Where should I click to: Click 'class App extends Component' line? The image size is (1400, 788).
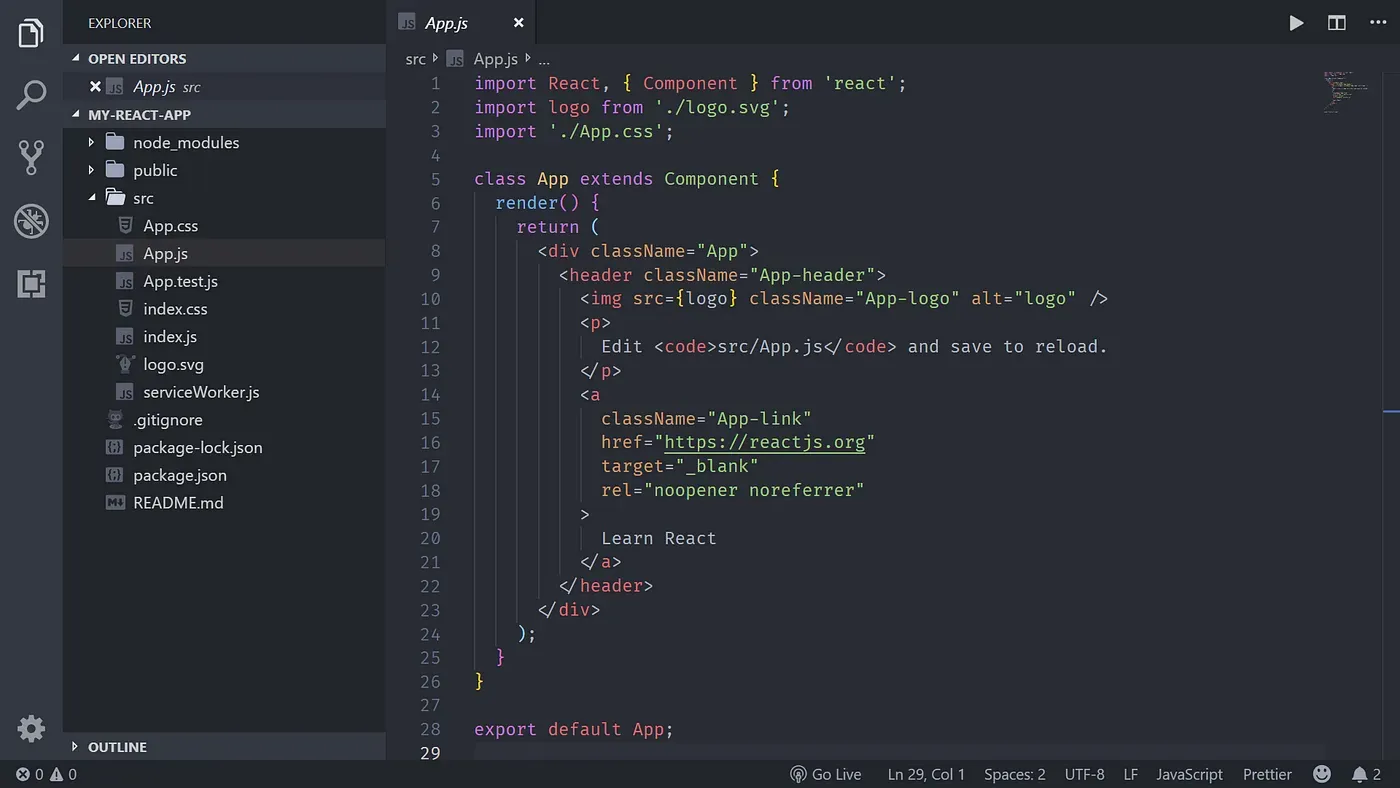(627, 179)
